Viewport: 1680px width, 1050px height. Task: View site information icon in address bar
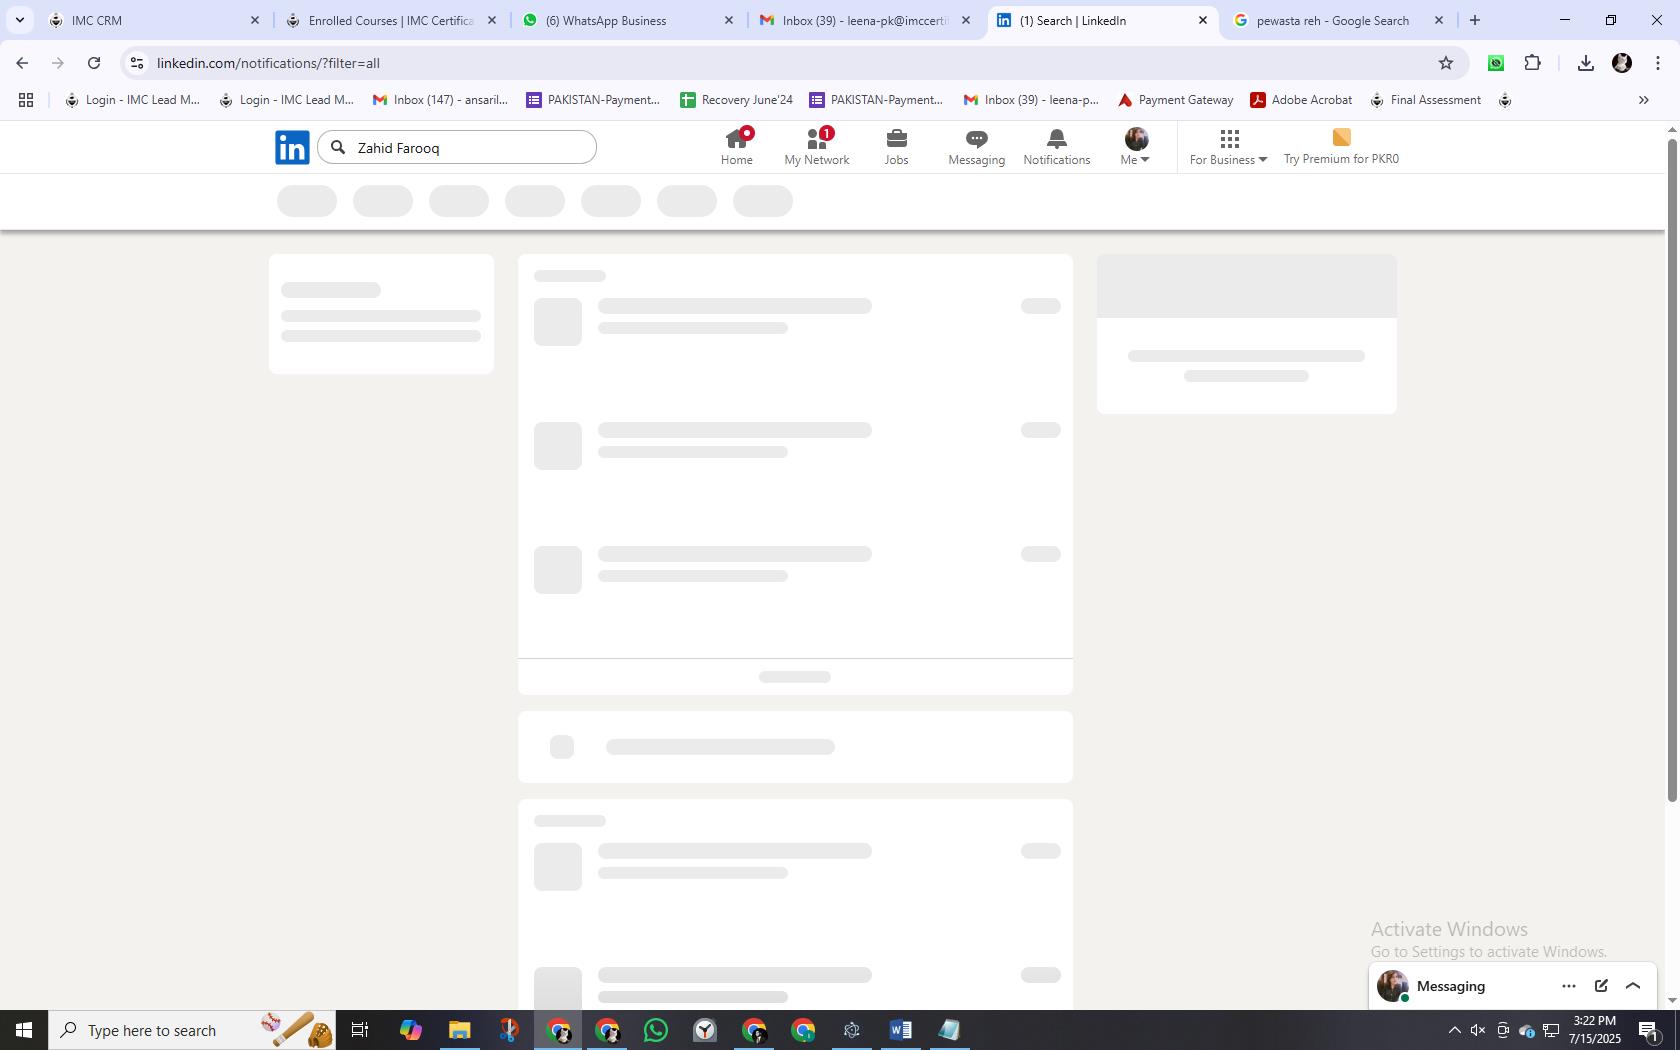pos(137,63)
